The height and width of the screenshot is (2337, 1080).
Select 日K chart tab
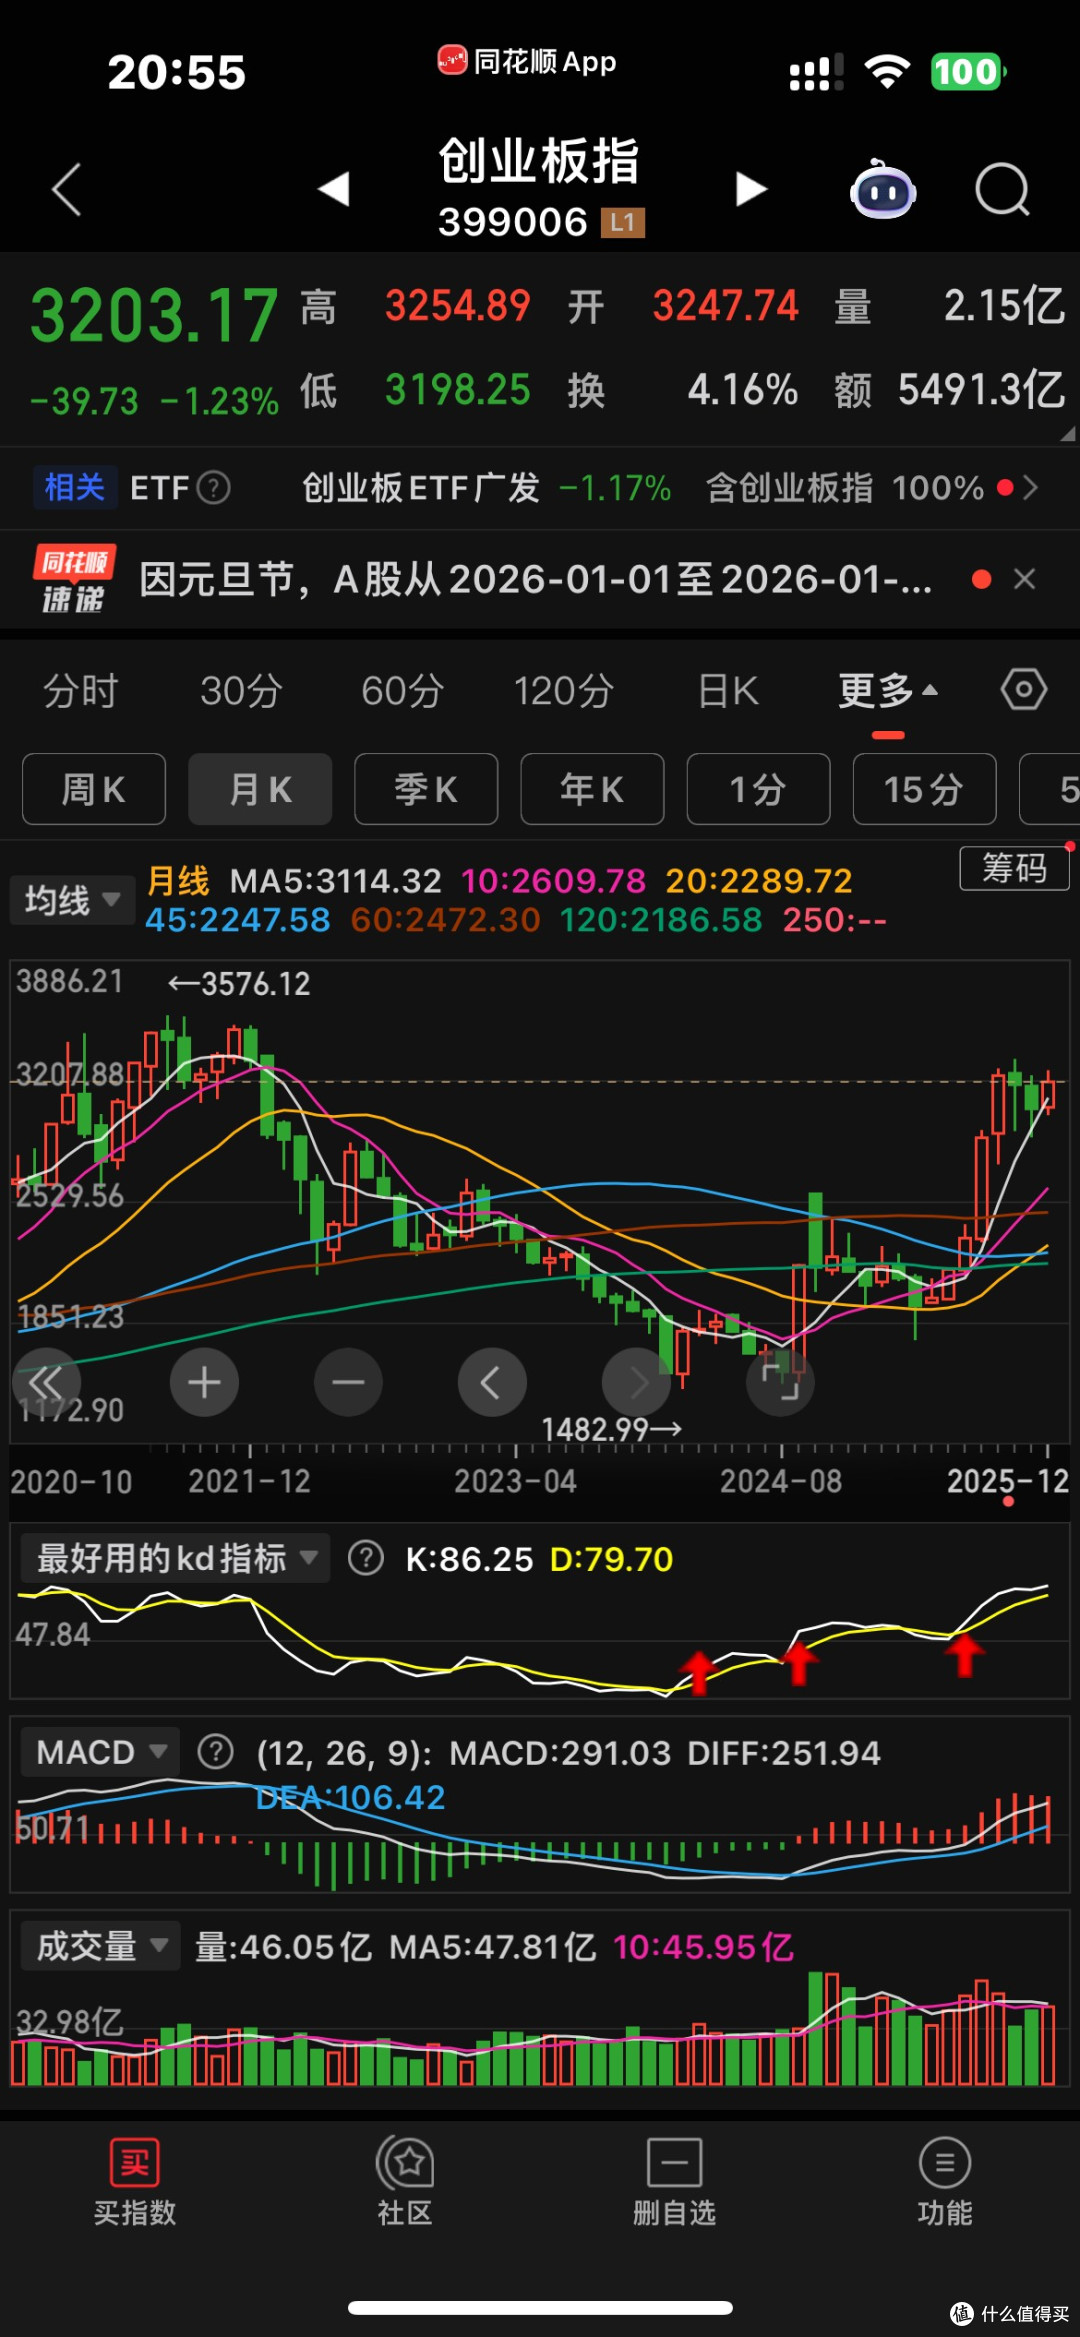[x=728, y=691]
